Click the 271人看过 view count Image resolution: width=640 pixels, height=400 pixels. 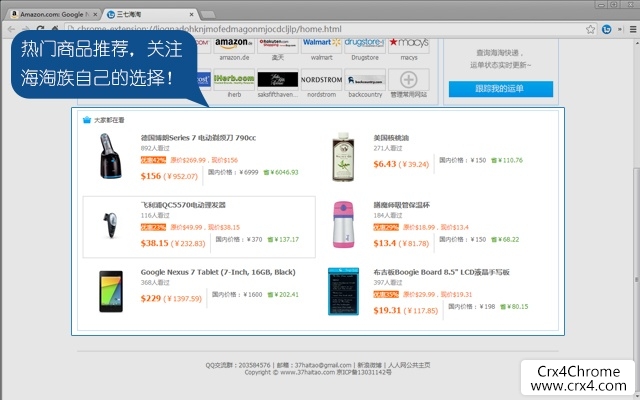pyautogui.click(x=388, y=148)
